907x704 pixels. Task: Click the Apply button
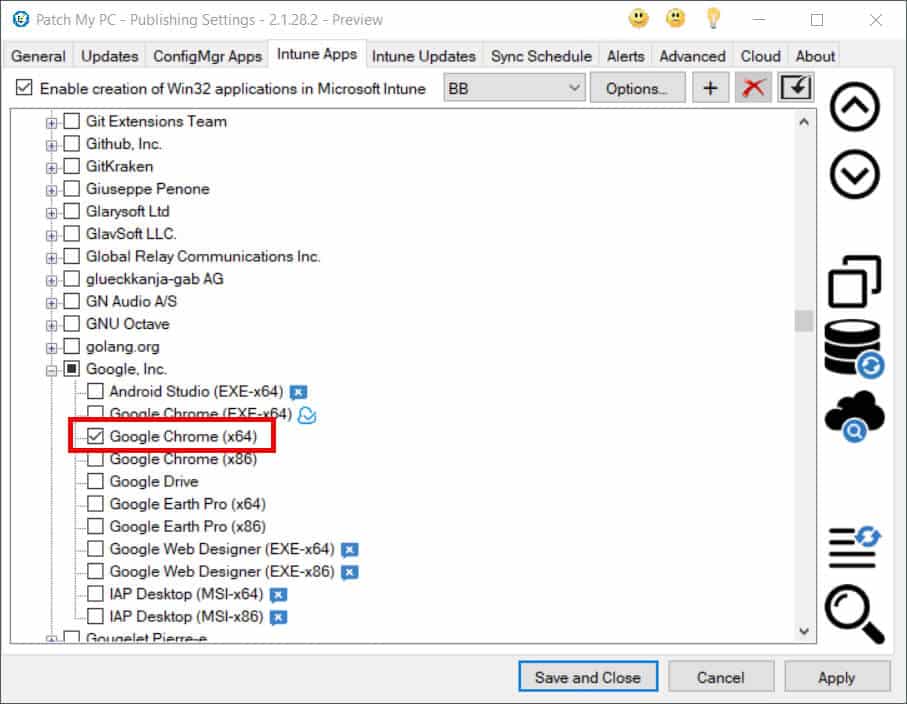click(836, 677)
